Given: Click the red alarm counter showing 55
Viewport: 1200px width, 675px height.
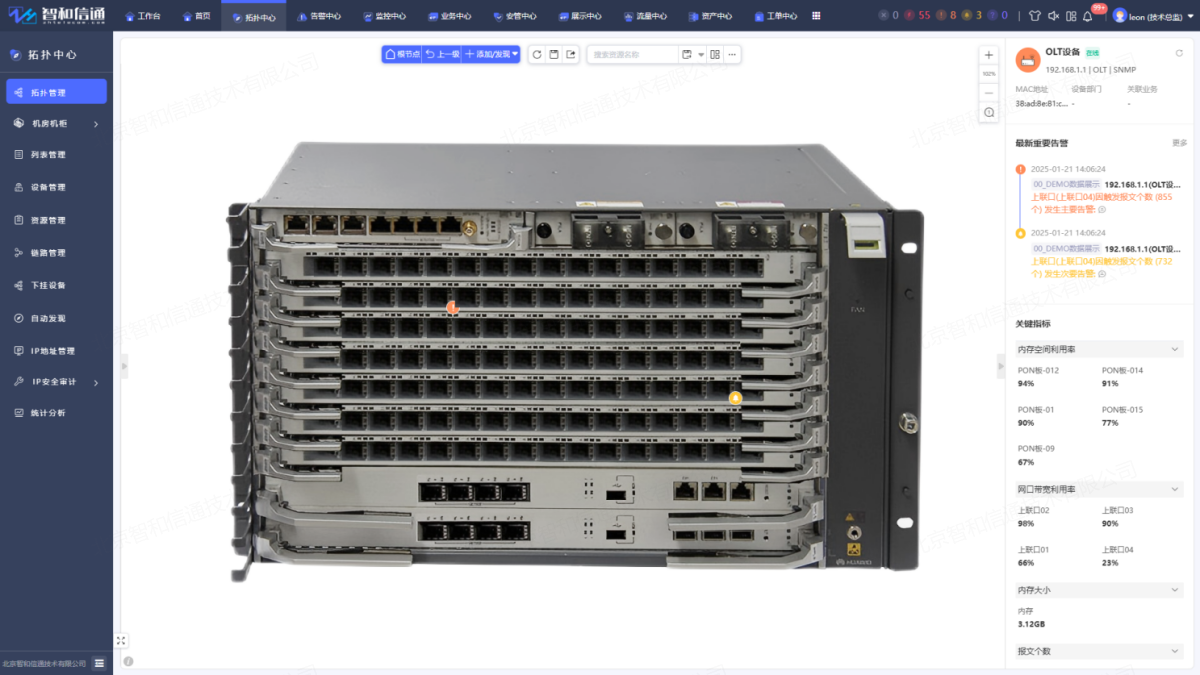Looking at the screenshot, I should tap(918, 16).
